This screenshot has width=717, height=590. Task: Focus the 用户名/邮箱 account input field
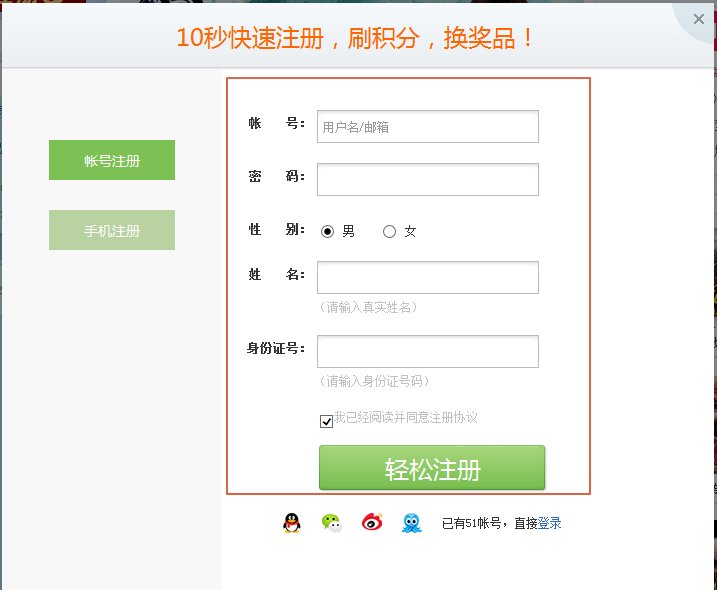point(428,127)
